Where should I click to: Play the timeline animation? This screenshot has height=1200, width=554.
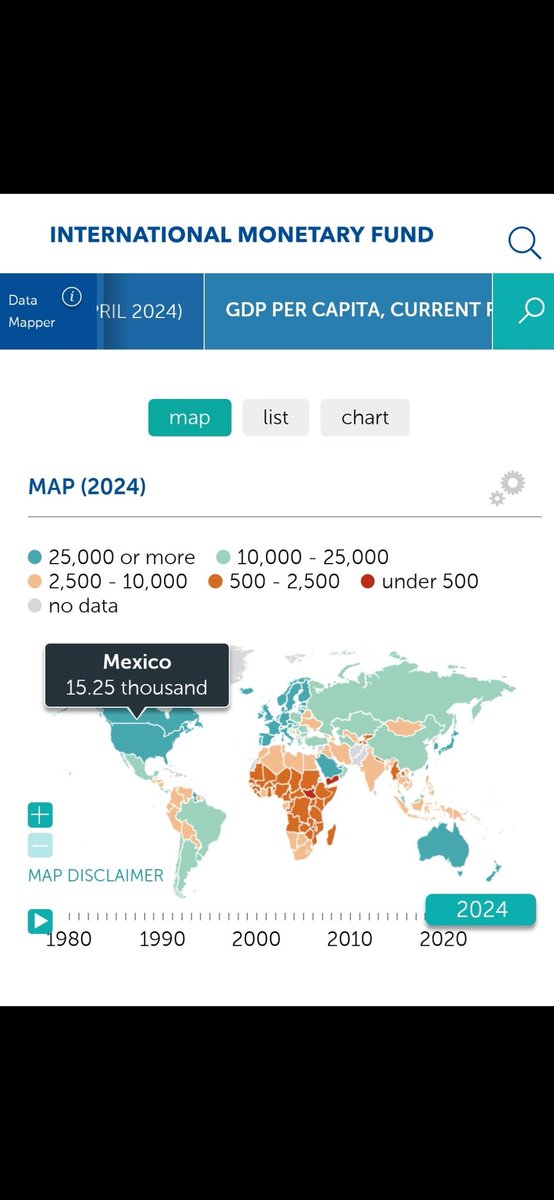40,920
